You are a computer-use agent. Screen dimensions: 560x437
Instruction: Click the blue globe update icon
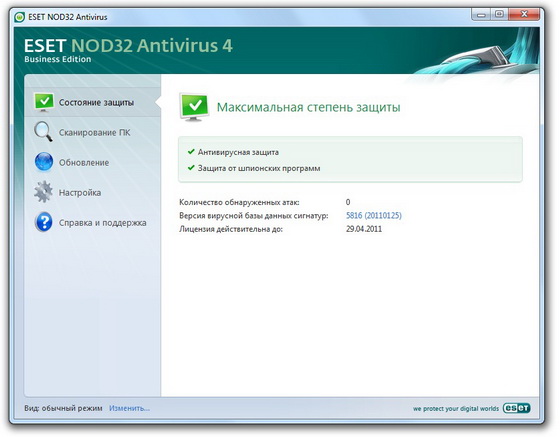tap(44, 162)
